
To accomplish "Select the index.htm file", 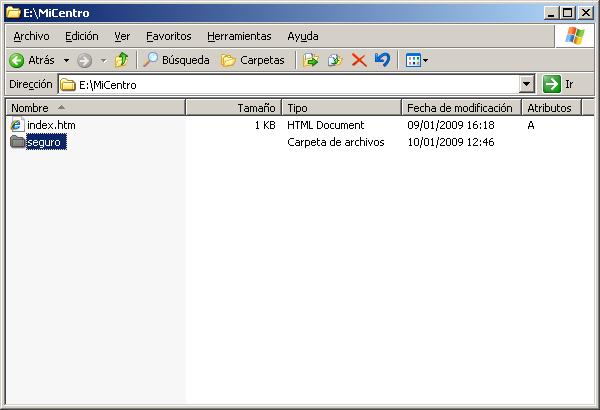I will click(51, 125).
